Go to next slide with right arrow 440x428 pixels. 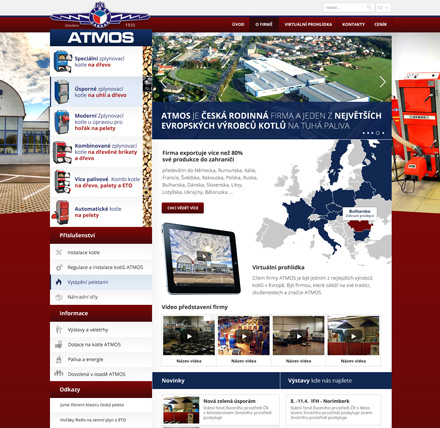[x=383, y=82]
